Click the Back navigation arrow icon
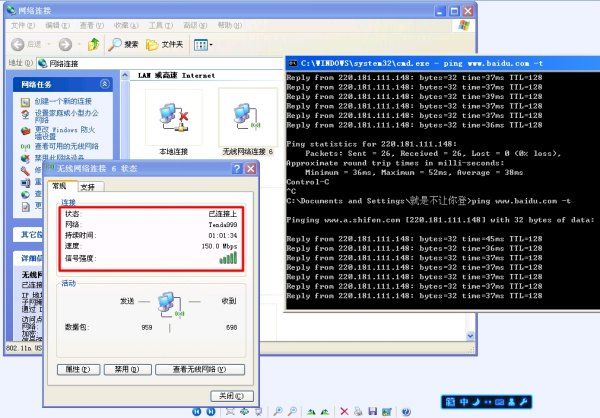The image size is (600, 418). tap(17, 44)
